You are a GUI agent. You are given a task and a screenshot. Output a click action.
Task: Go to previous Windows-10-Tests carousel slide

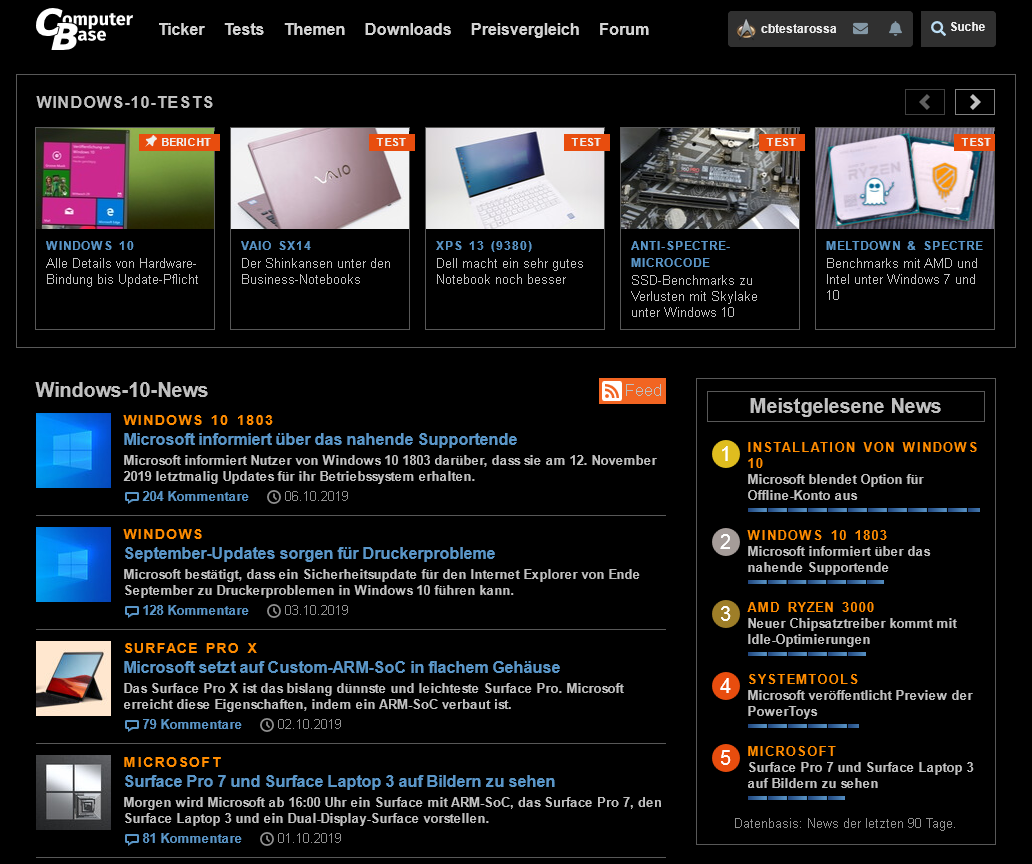pos(925,102)
